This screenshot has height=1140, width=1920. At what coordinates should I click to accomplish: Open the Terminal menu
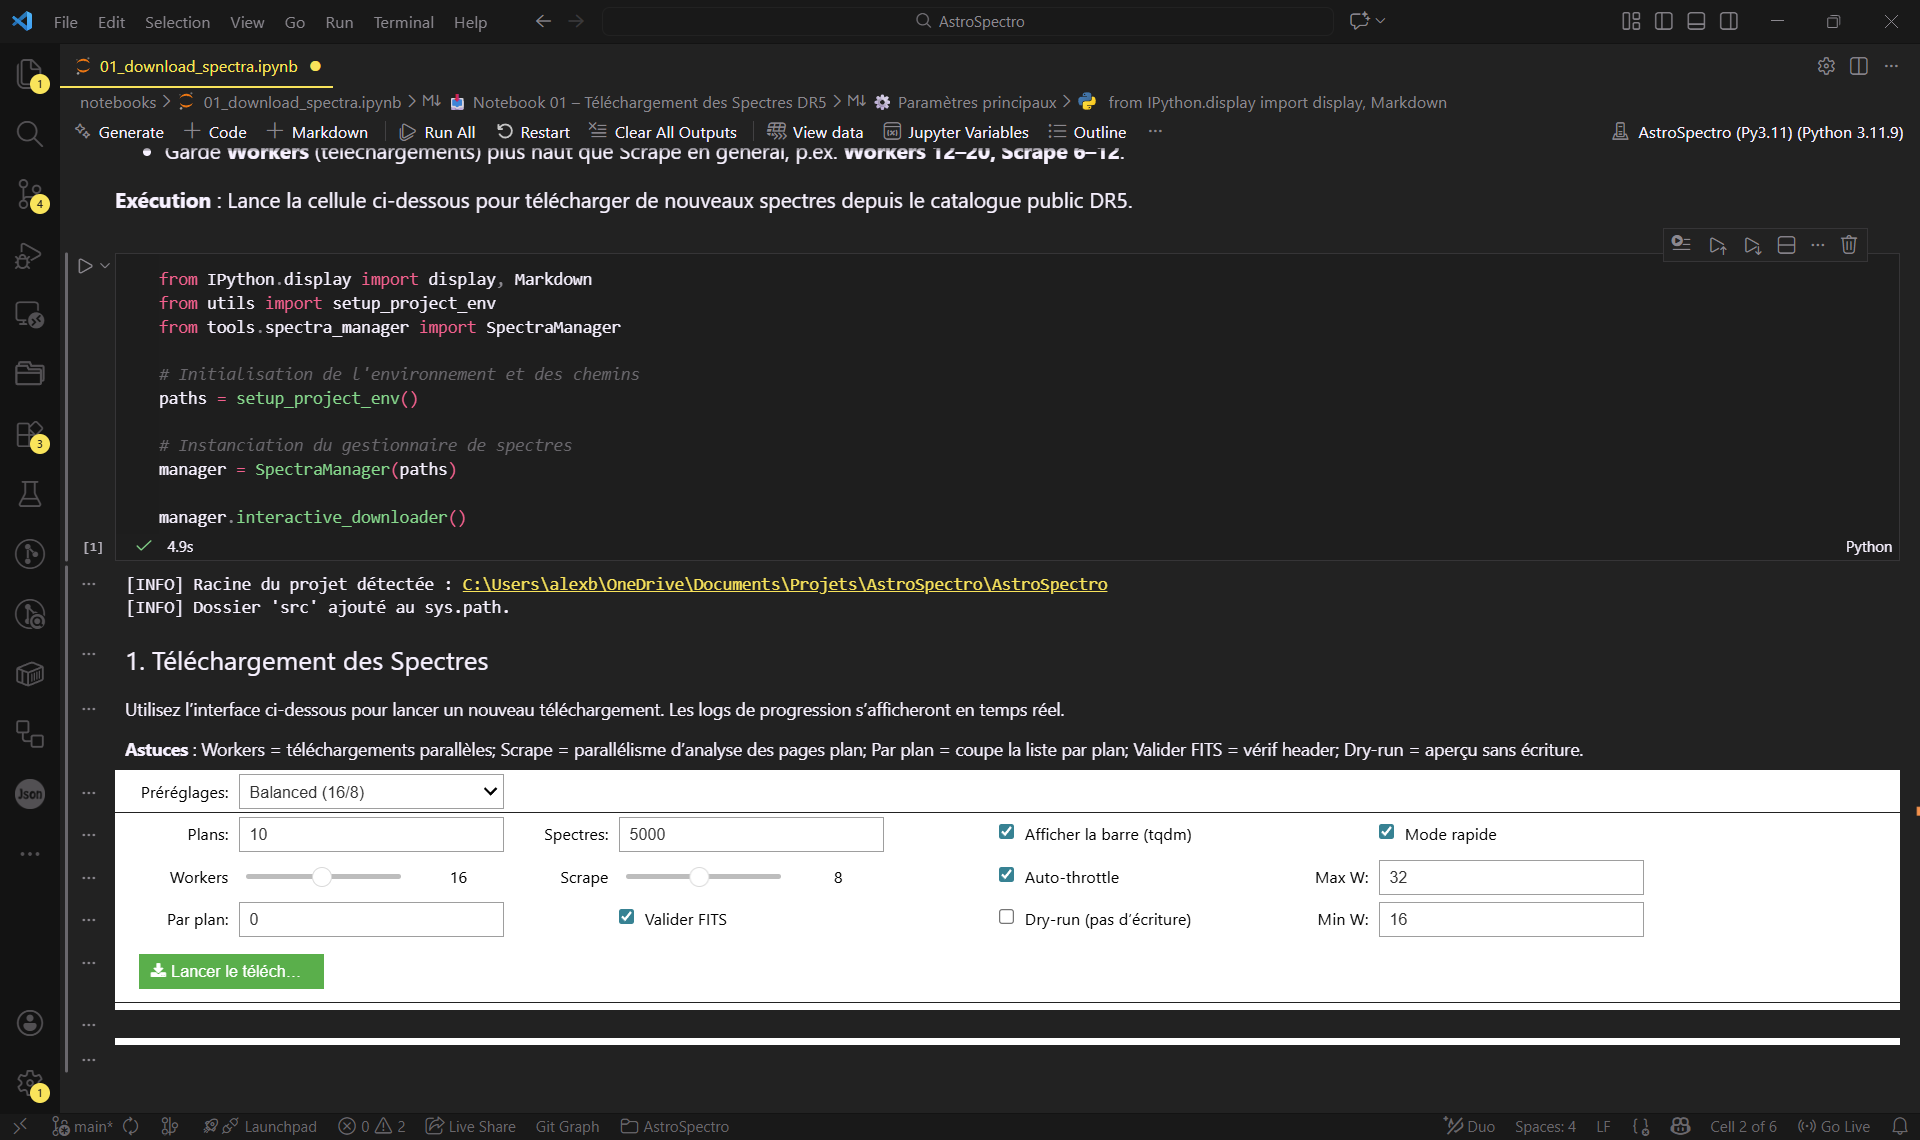(403, 22)
